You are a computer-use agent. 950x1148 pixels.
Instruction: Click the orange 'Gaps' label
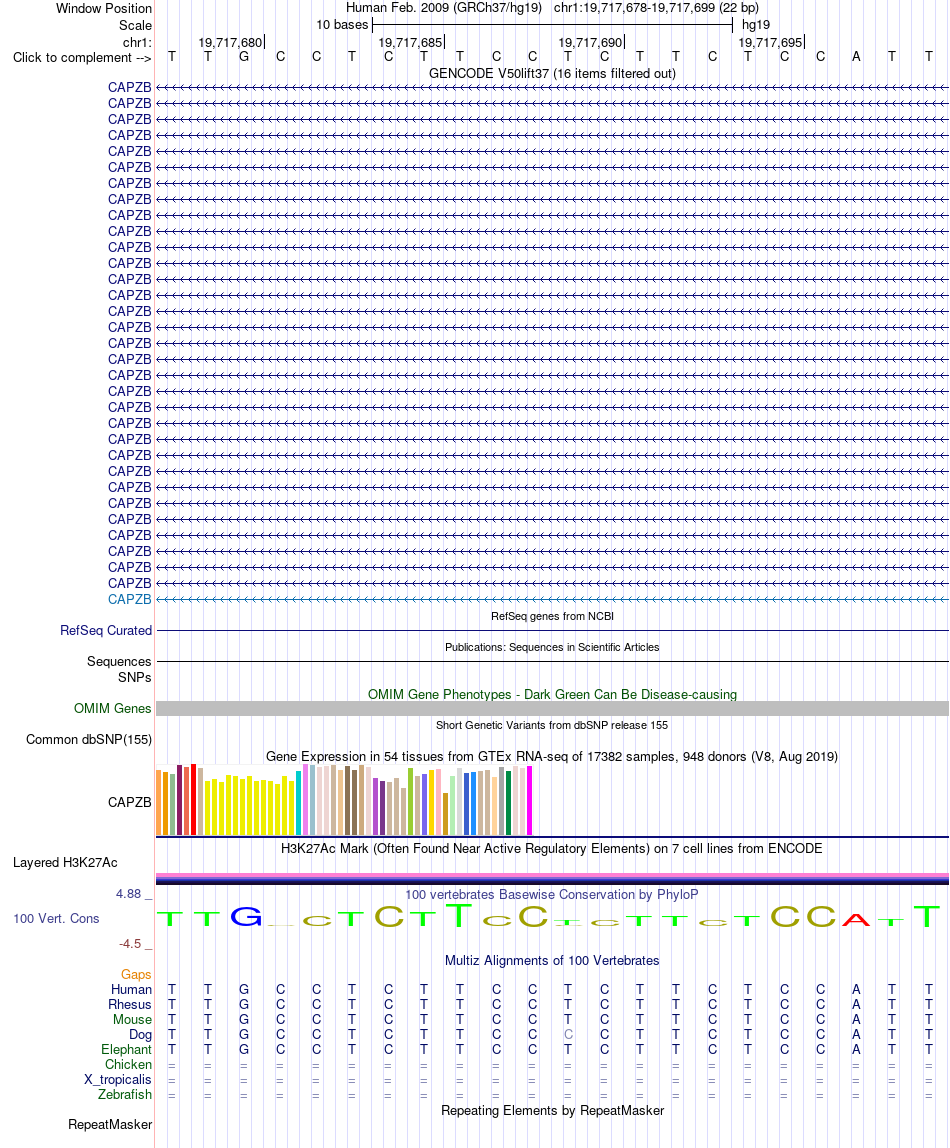(x=136, y=974)
